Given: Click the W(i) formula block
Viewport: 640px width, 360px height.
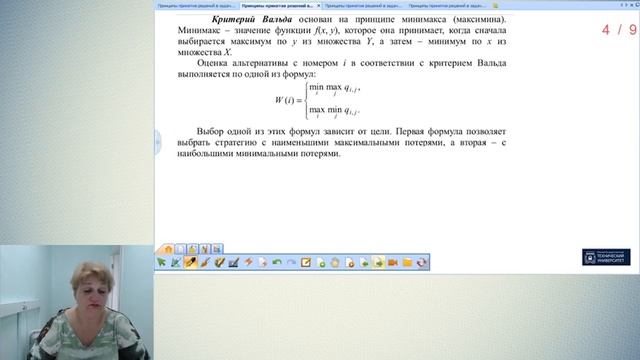Looking at the screenshot, I should 318,100.
